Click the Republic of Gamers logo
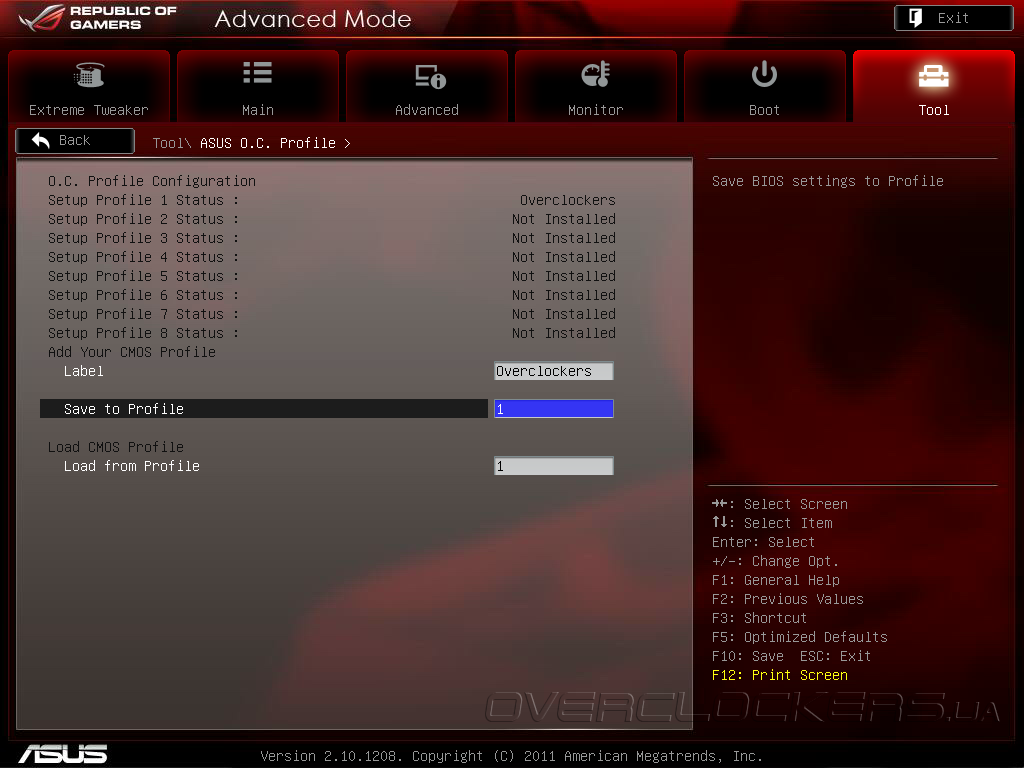 (98, 18)
